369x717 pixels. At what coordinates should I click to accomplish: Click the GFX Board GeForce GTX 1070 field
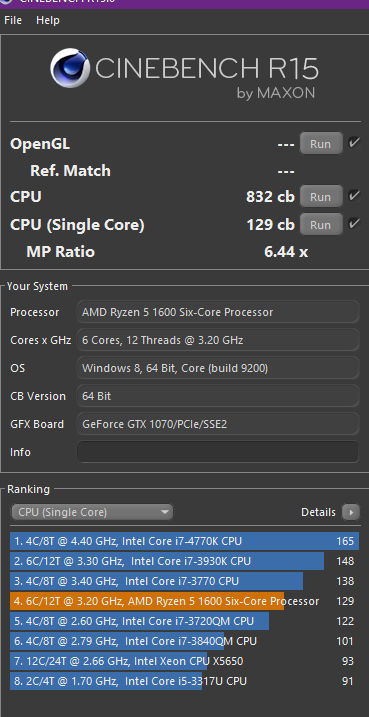(x=218, y=424)
